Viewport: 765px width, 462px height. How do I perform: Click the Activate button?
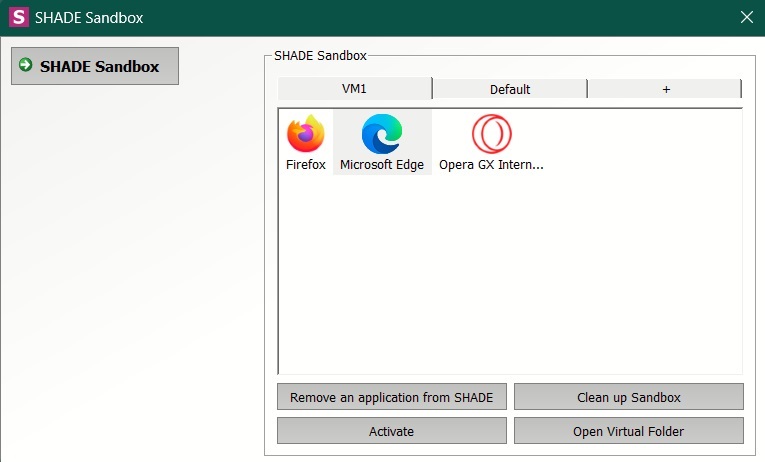pyautogui.click(x=392, y=431)
